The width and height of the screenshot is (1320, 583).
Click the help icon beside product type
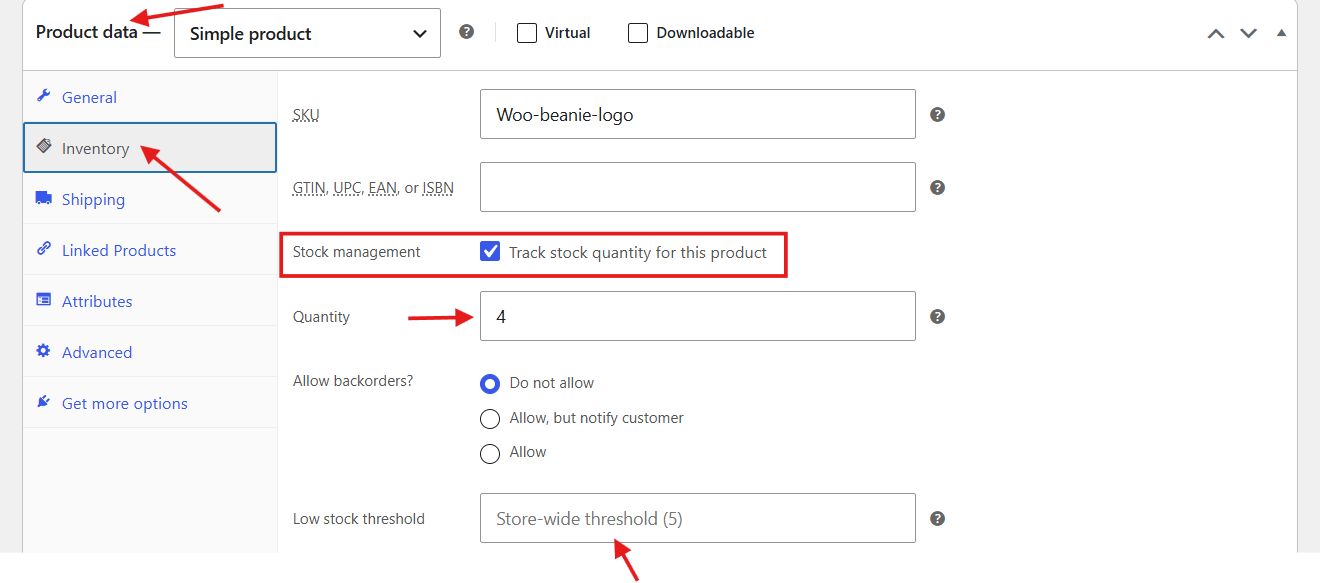coord(466,32)
